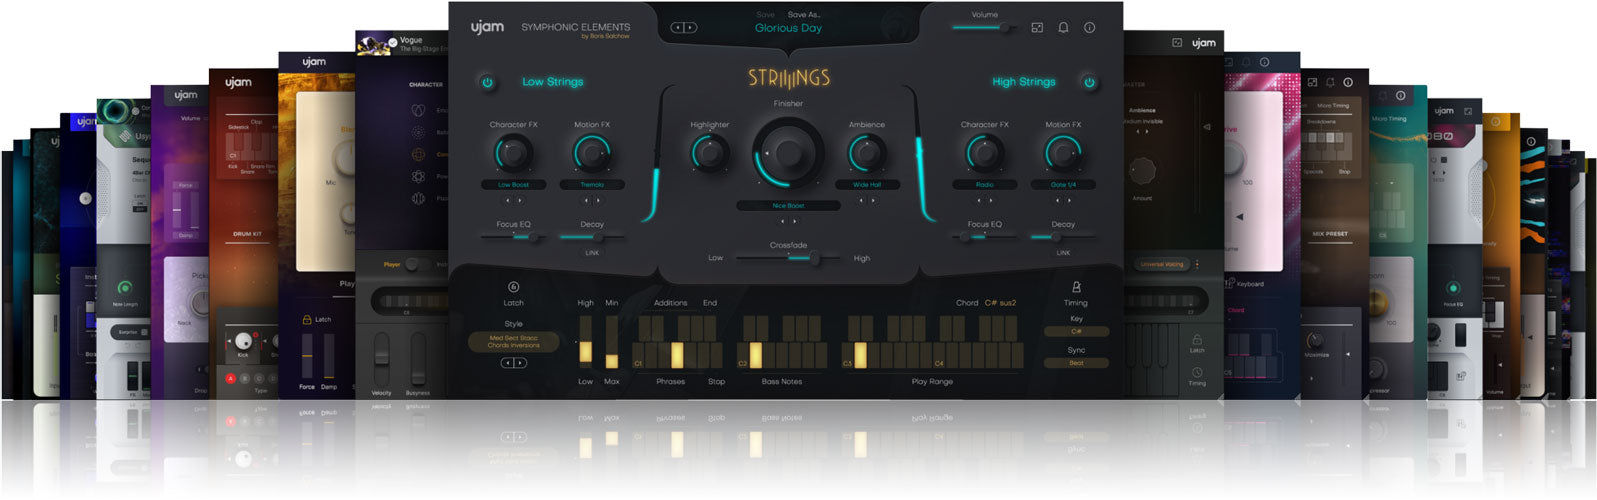
Task: Click the large Finisher knob
Action: click(x=788, y=152)
